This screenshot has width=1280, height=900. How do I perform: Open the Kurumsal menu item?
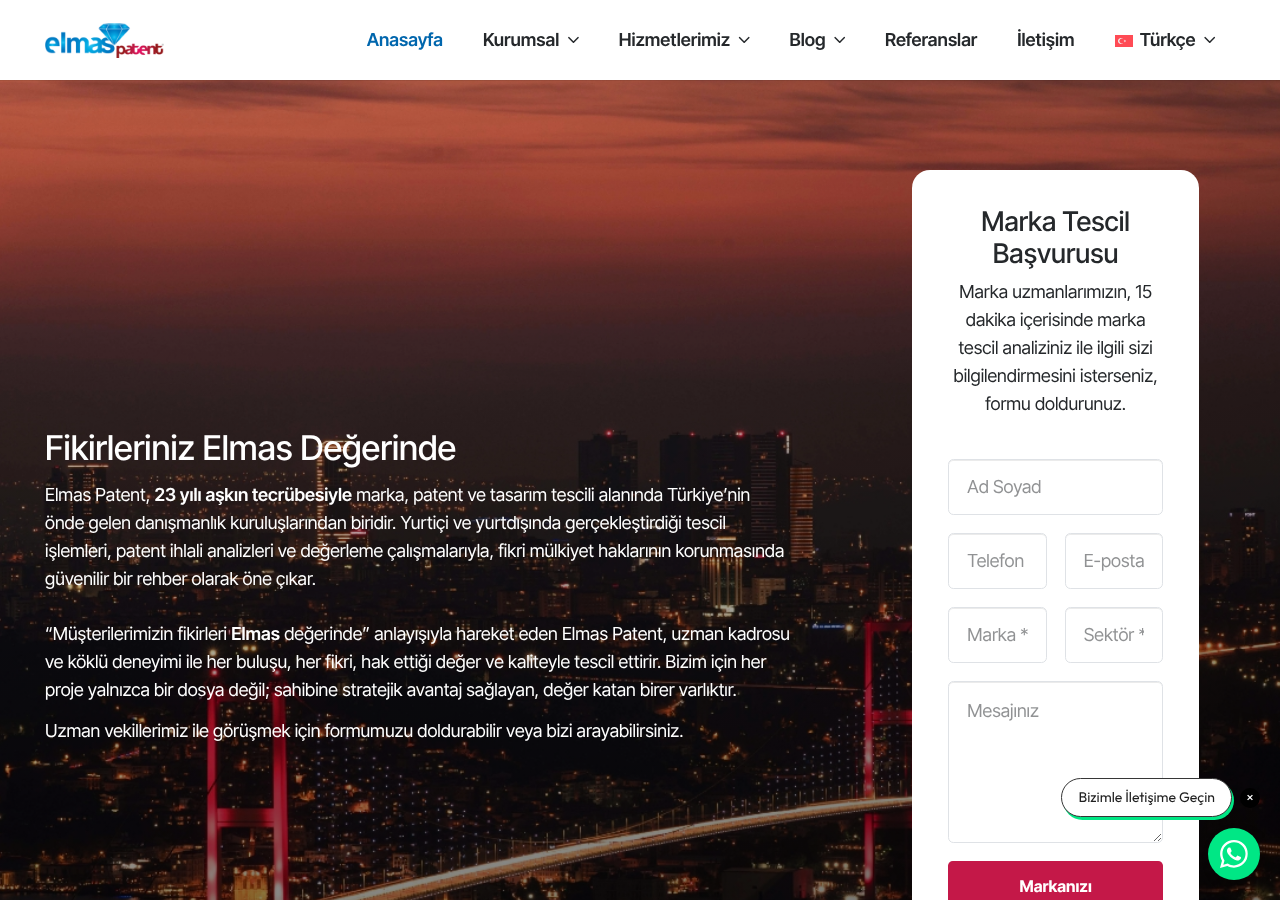[521, 40]
